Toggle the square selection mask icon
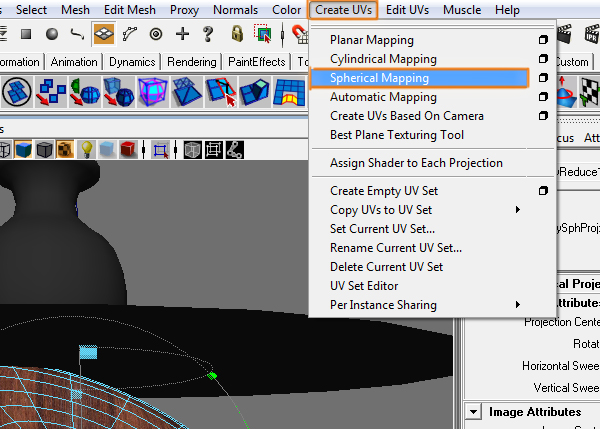Image resolution: width=600 pixels, height=429 pixels. 26,34
